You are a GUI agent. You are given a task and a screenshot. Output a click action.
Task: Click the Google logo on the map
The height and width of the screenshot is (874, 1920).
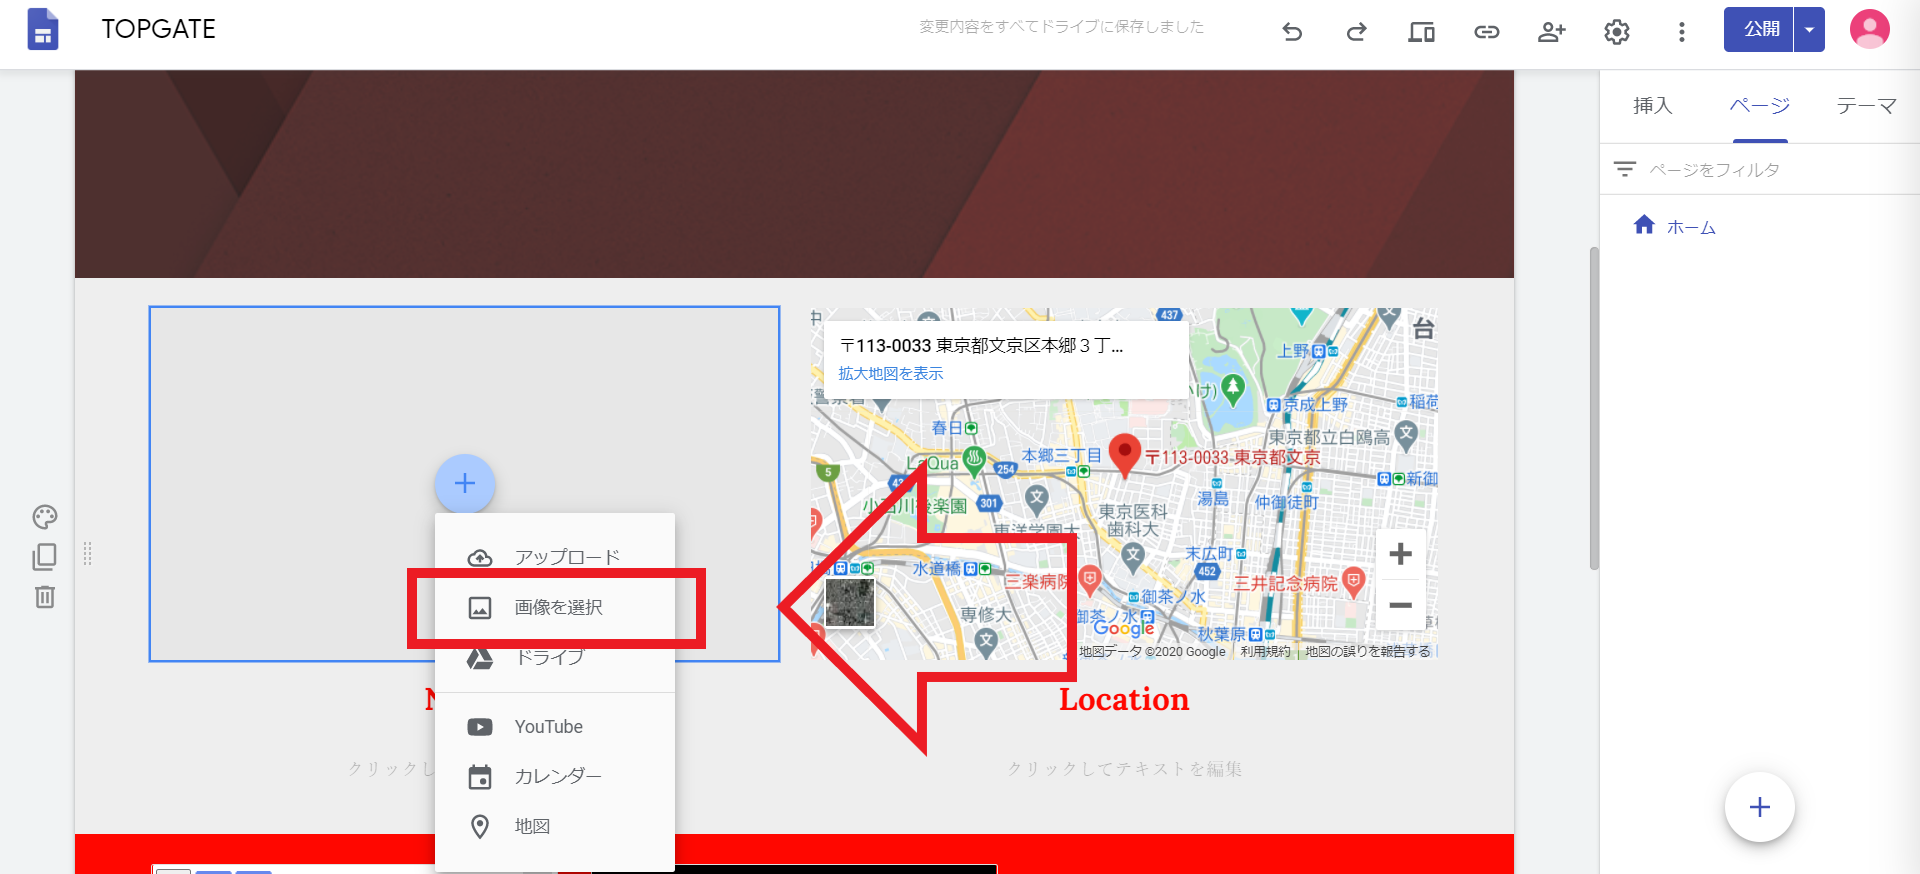[1124, 628]
